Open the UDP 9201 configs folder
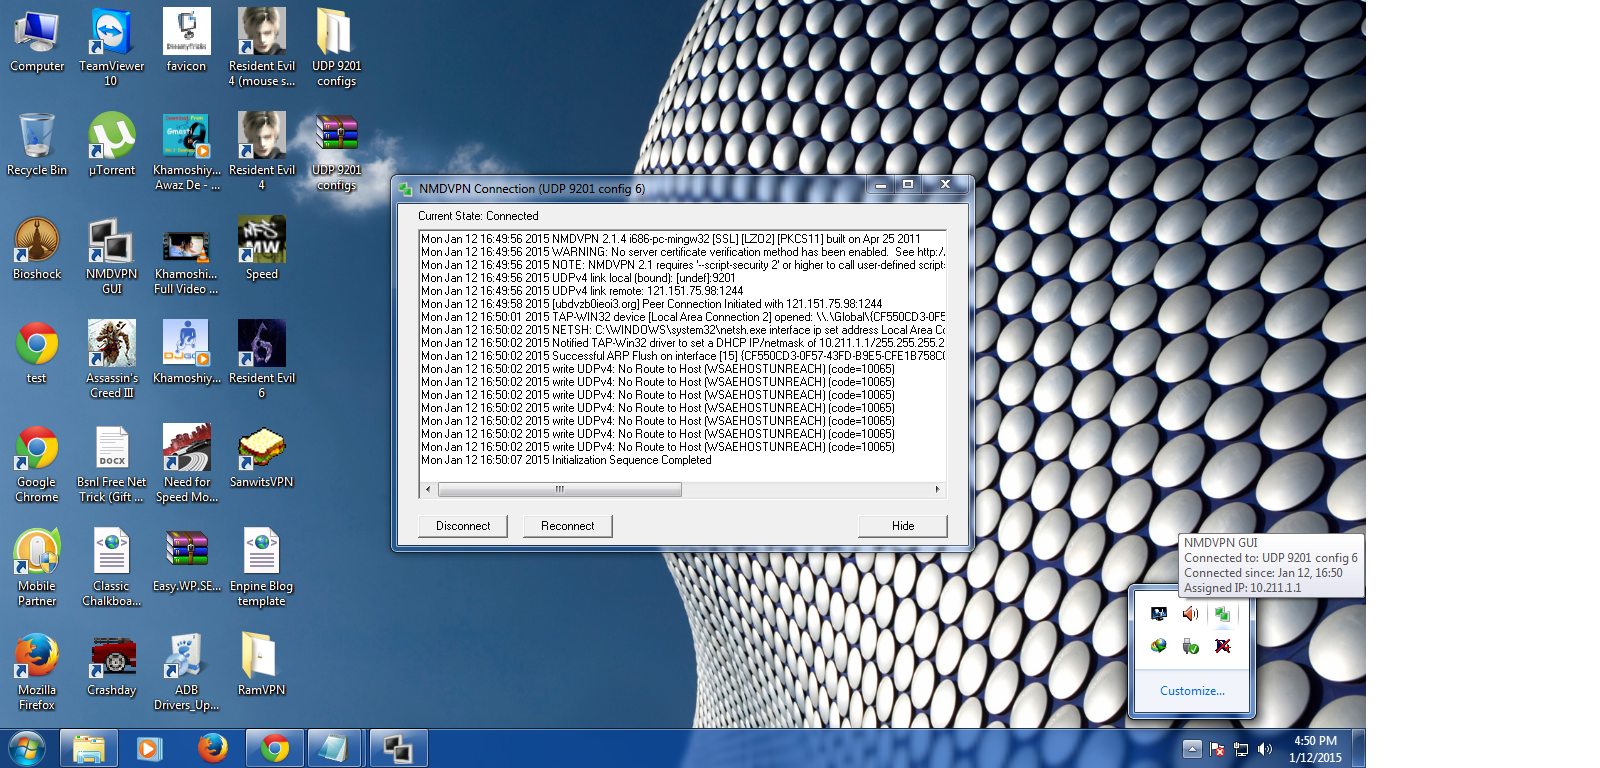The width and height of the screenshot is (1600, 768). click(336, 46)
